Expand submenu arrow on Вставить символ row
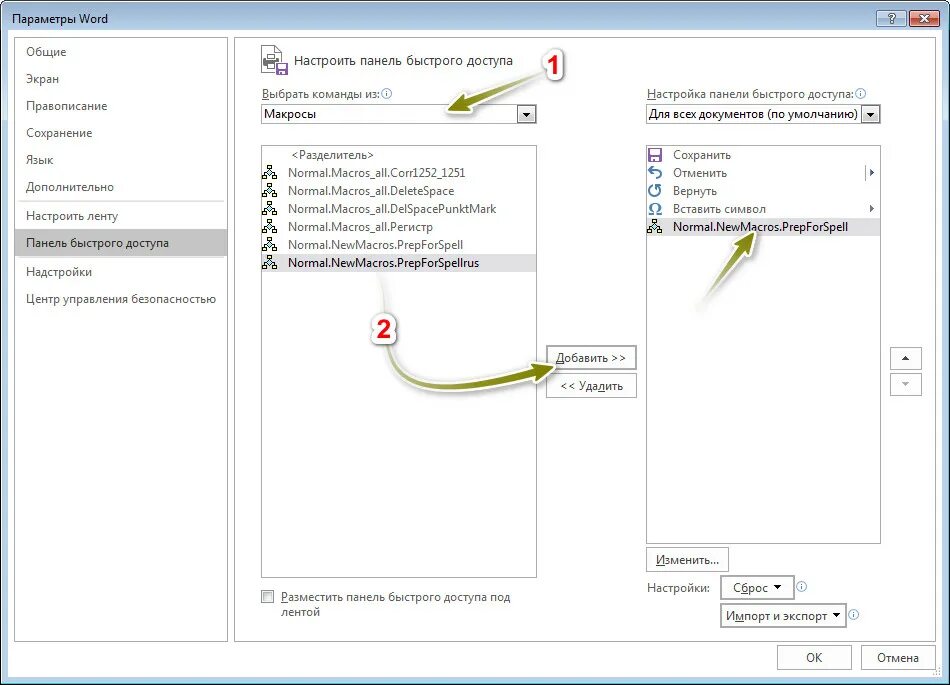The image size is (950, 685). click(x=871, y=209)
